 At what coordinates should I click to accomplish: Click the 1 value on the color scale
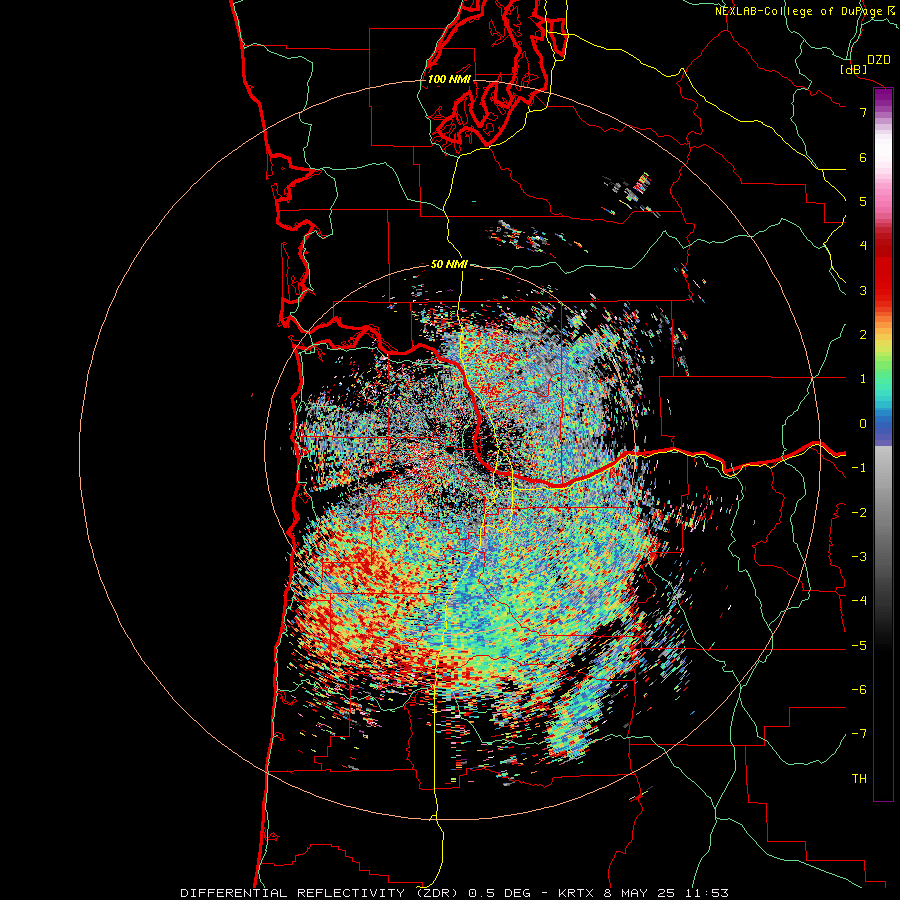[863, 379]
